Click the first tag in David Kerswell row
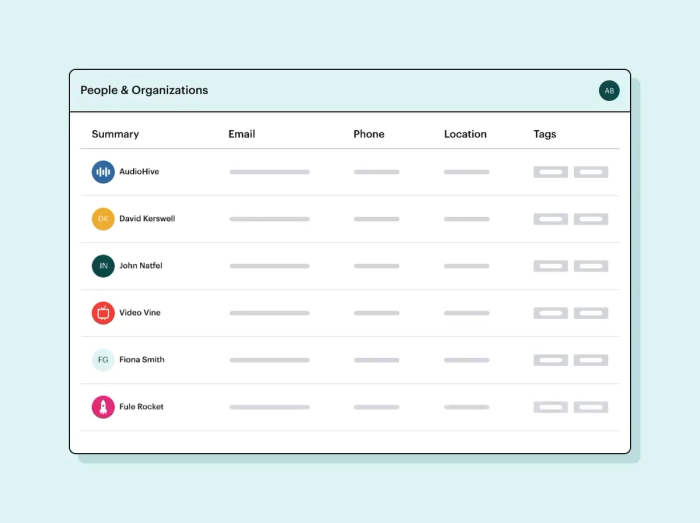Viewport: 700px width, 523px height. [550, 219]
